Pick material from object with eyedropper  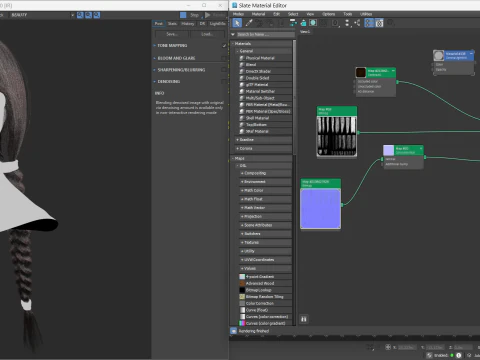coord(249,23)
